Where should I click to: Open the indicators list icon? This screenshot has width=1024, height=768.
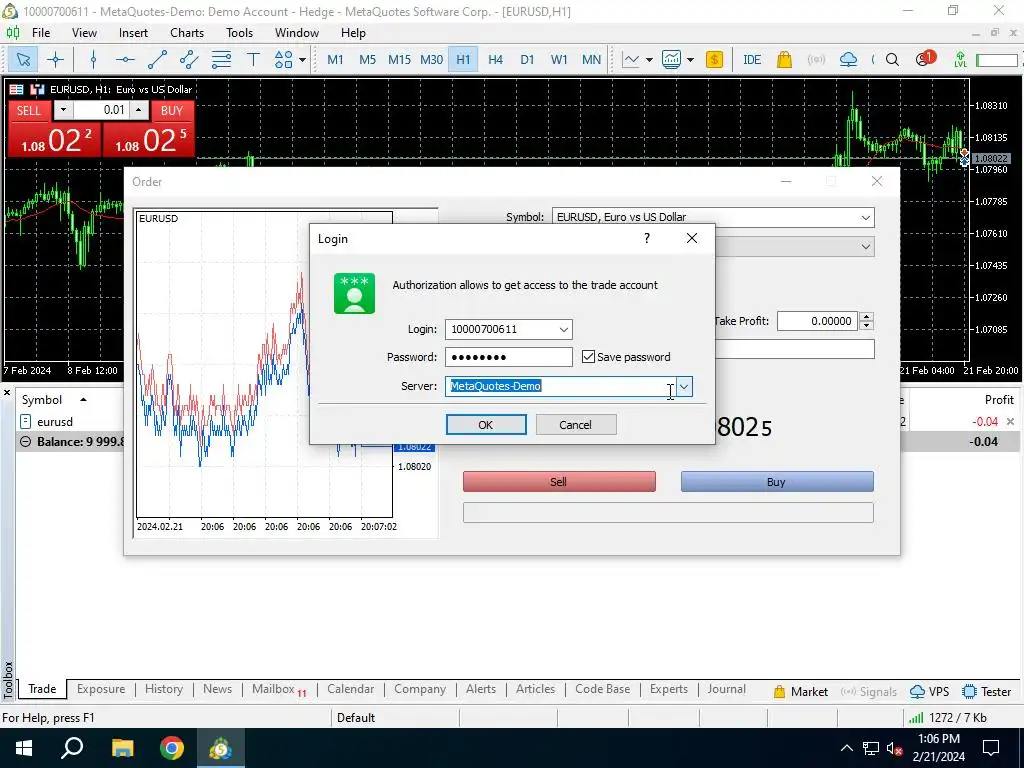click(x=671, y=60)
